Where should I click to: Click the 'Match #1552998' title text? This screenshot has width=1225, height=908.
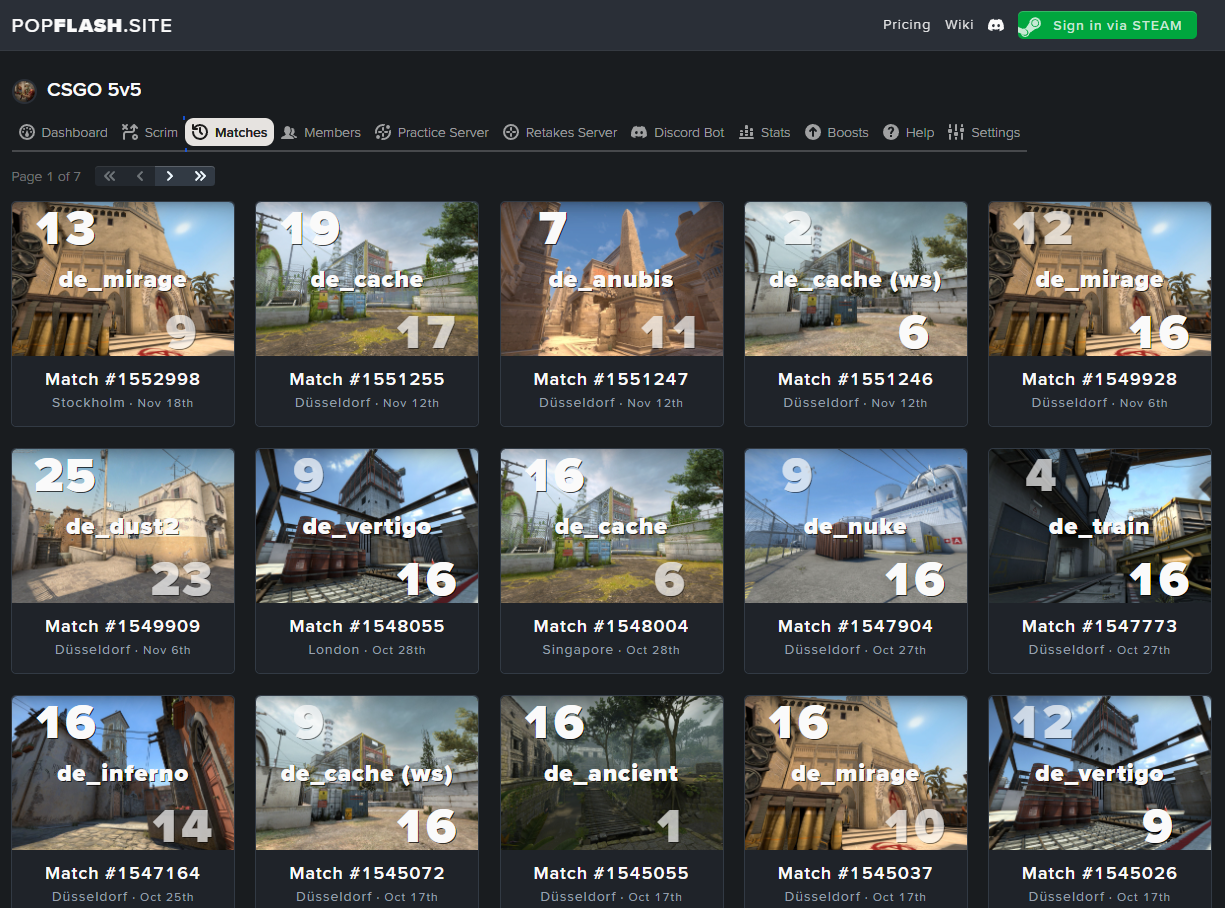(123, 379)
